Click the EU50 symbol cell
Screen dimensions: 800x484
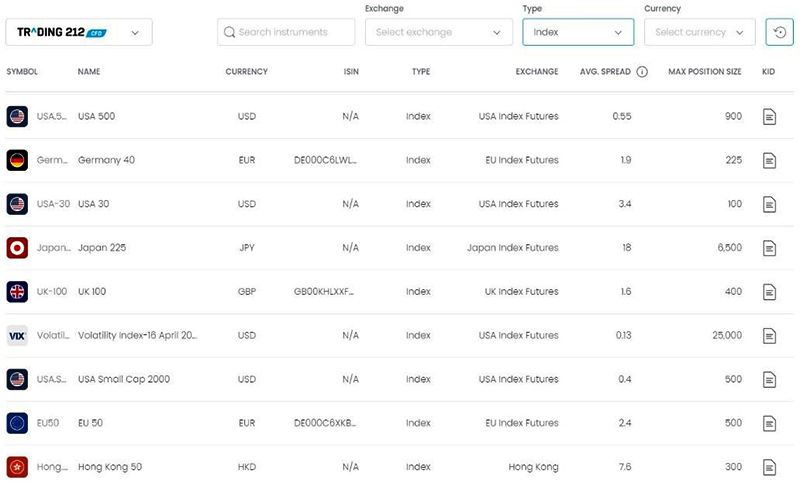coord(48,423)
